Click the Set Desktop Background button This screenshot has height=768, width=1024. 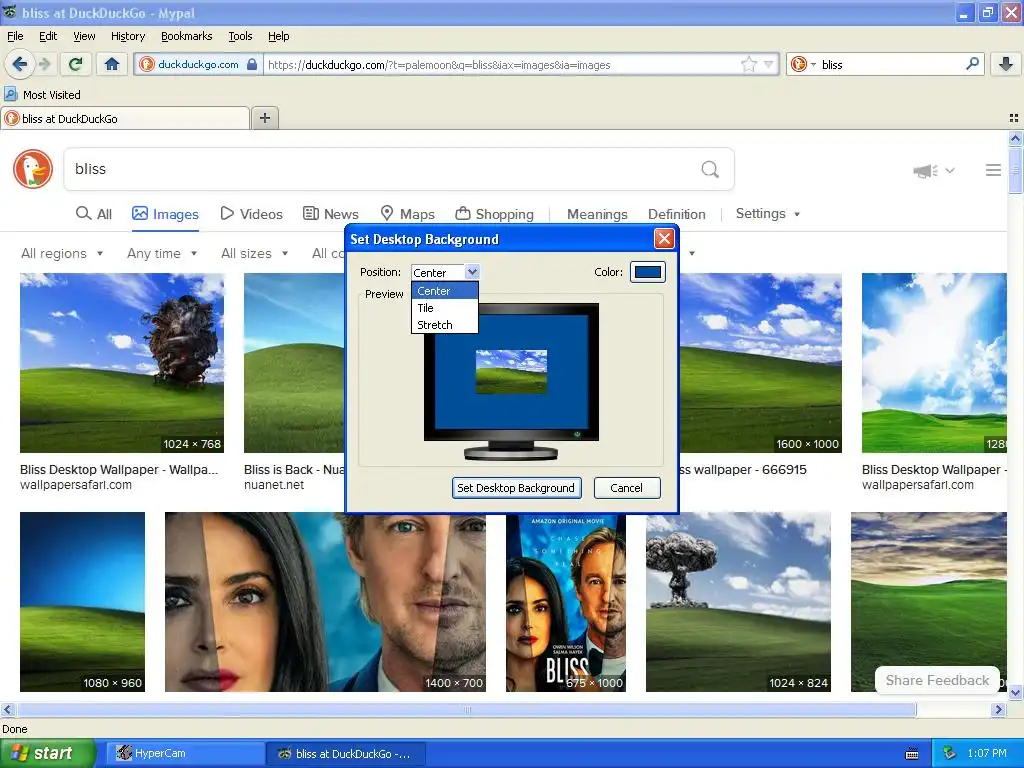(516, 488)
